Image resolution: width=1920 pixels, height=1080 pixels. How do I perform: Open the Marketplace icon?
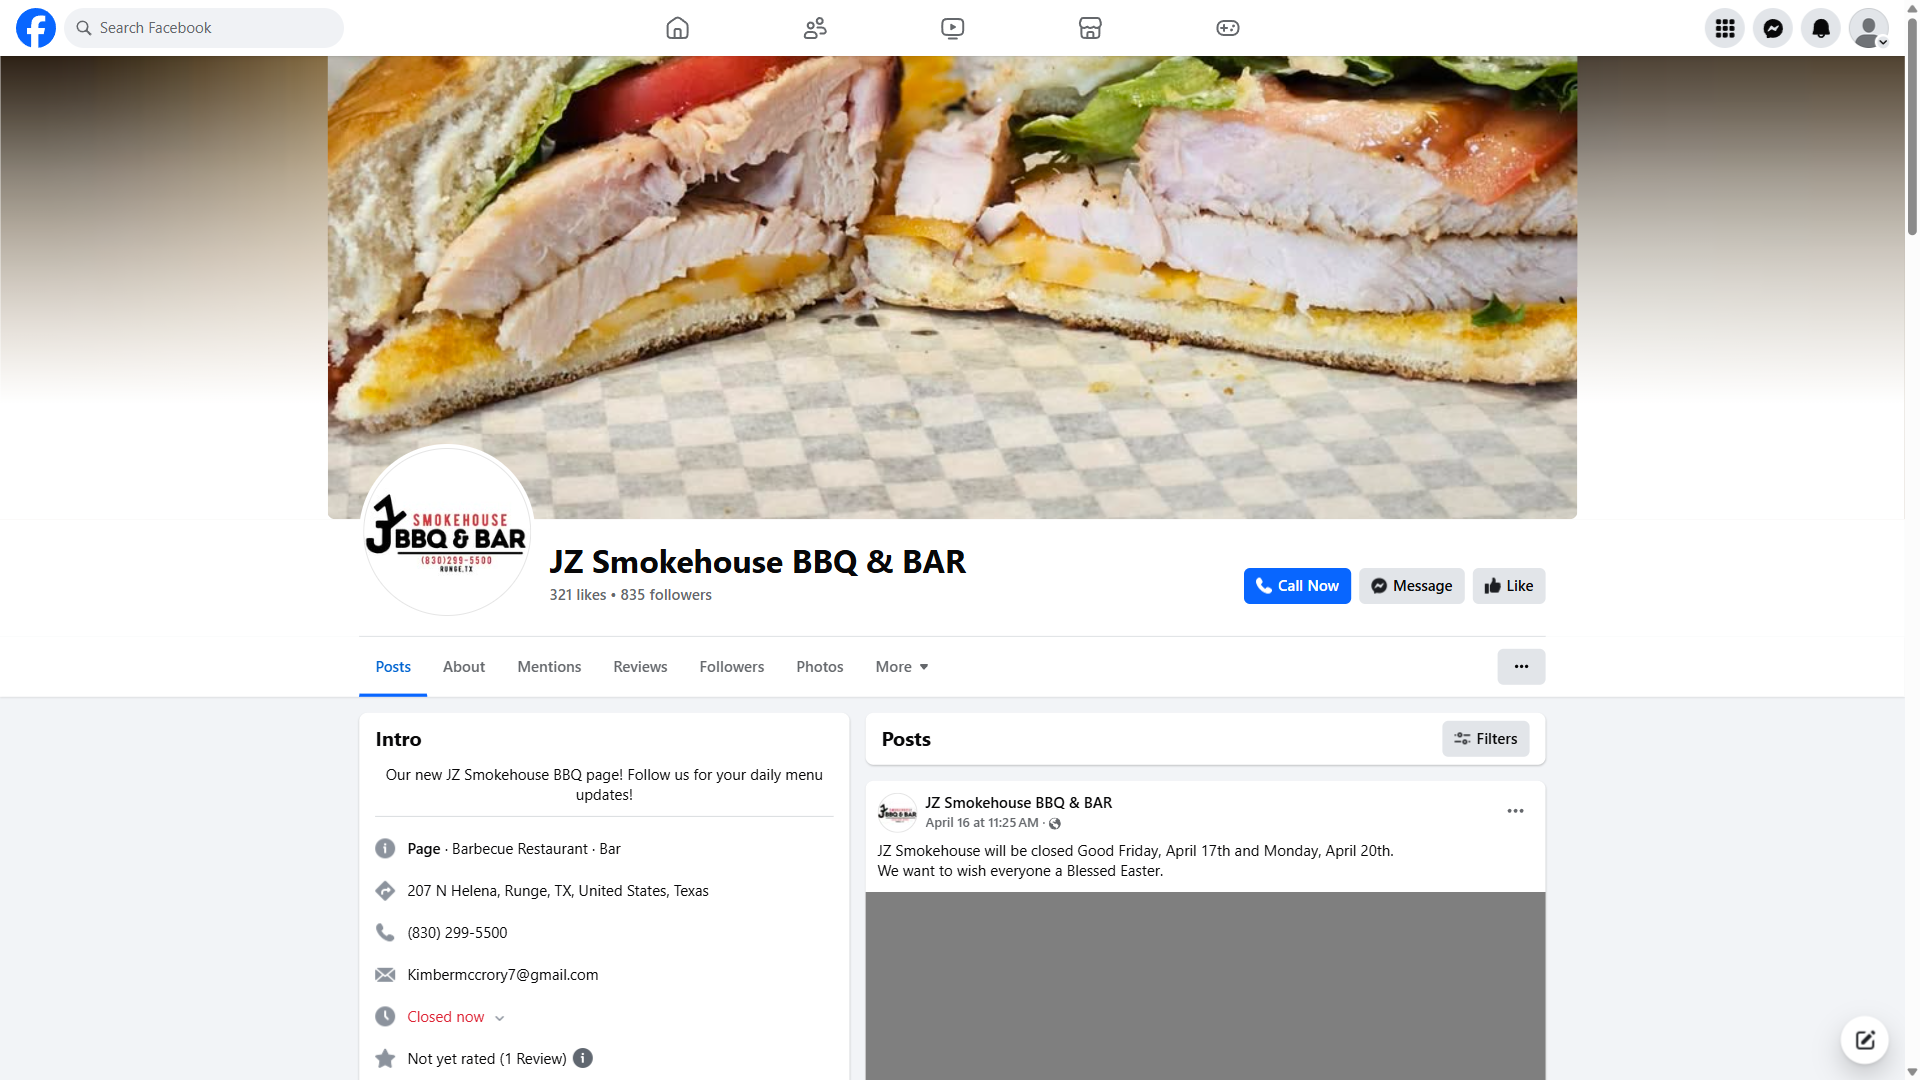coord(1090,28)
